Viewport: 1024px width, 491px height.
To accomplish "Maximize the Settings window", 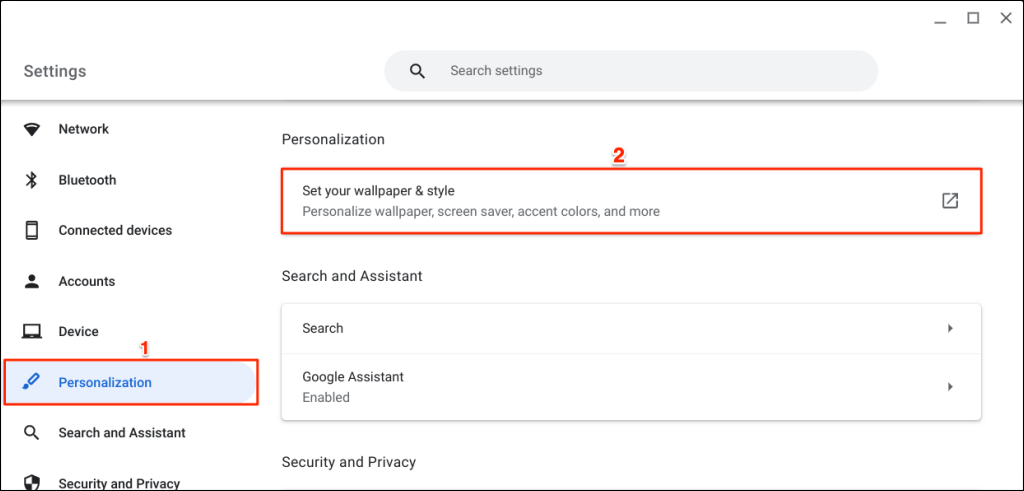I will (973, 18).
